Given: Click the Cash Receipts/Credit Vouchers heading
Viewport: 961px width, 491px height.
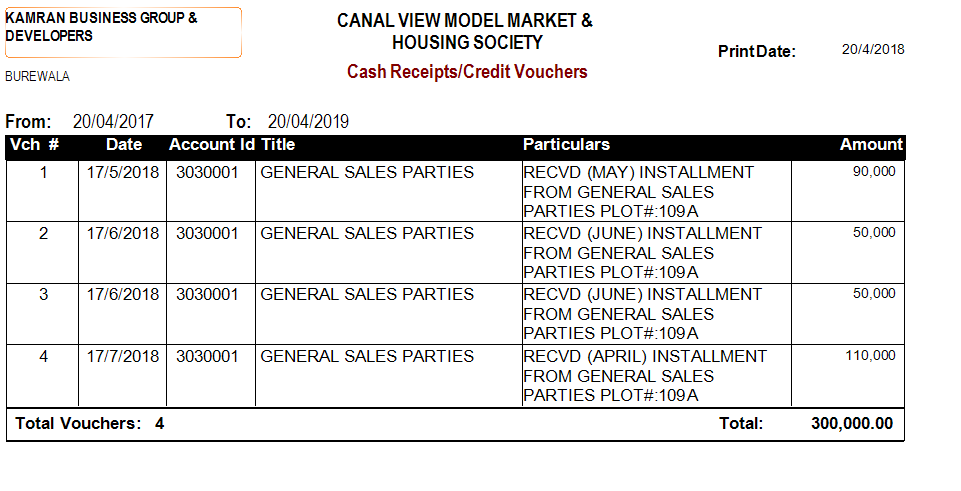Looking at the screenshot, I should tap(467, 72).
